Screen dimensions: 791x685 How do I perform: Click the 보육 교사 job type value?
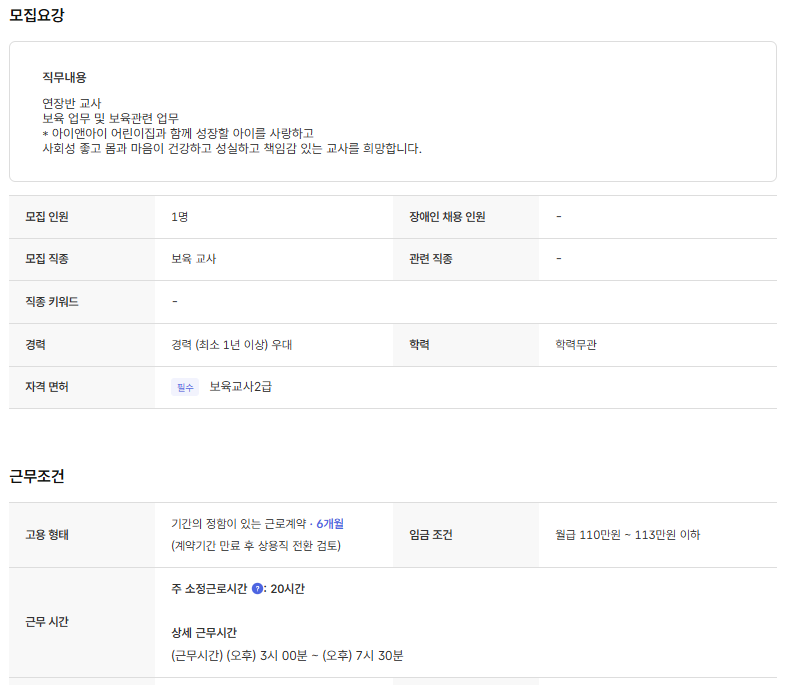pyautogui.click(x=194, y=259)
